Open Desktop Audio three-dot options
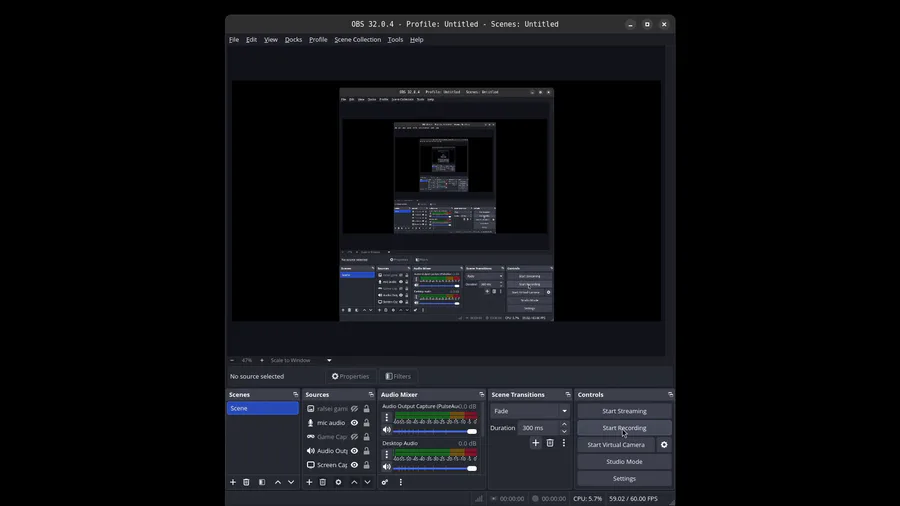 pyautogui.click(x=387, y=454)
